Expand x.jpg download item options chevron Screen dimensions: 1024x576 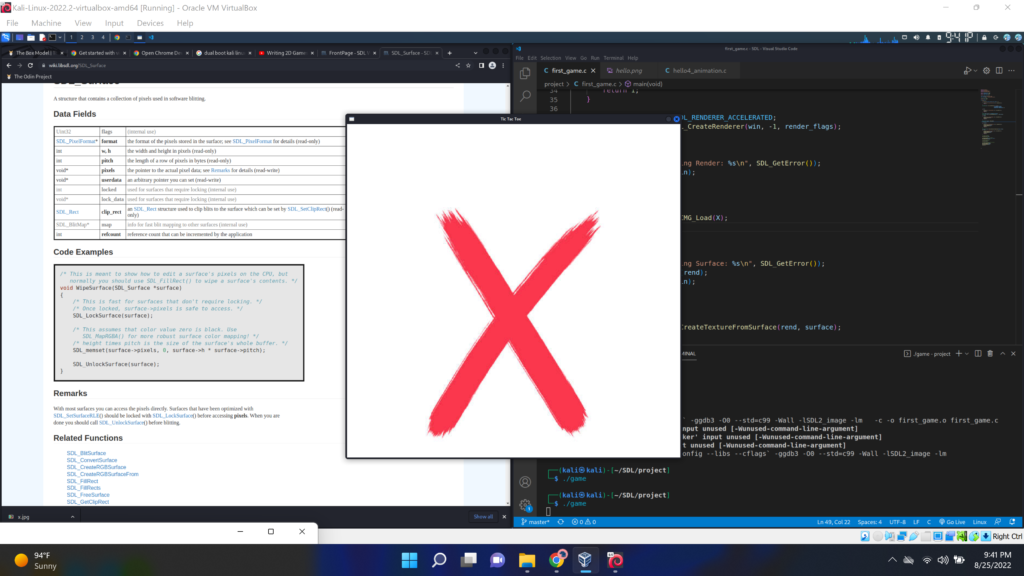coord(72,517)
